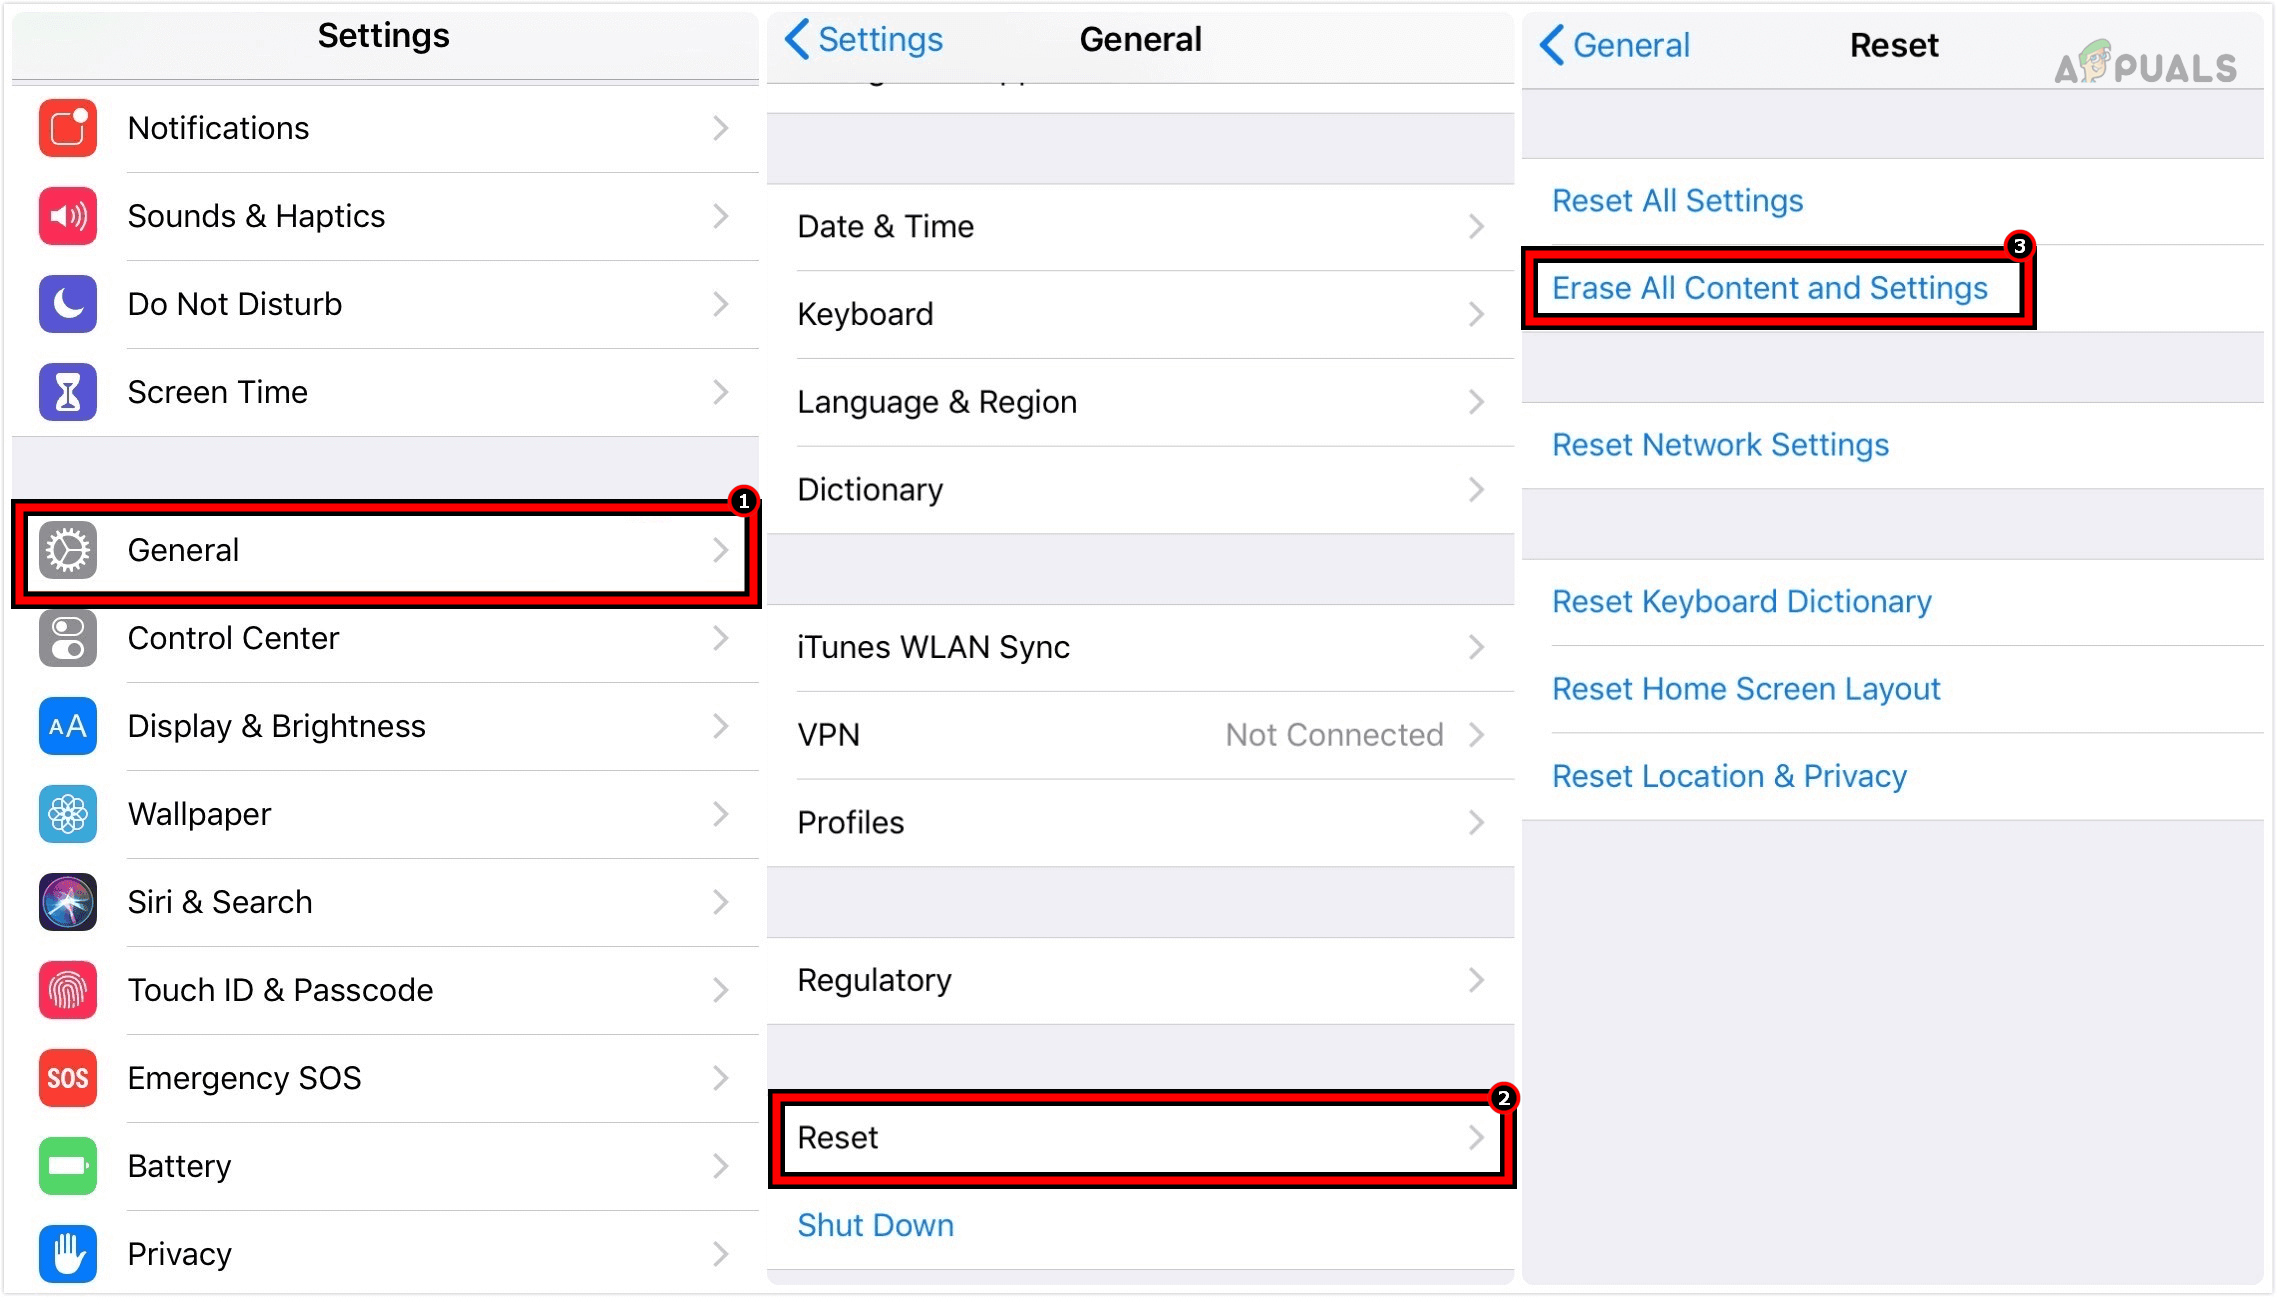This screenshot has width=2277, height=1297.
Task: Open the VPN Not Connected row
Action: pos(1140,734)
